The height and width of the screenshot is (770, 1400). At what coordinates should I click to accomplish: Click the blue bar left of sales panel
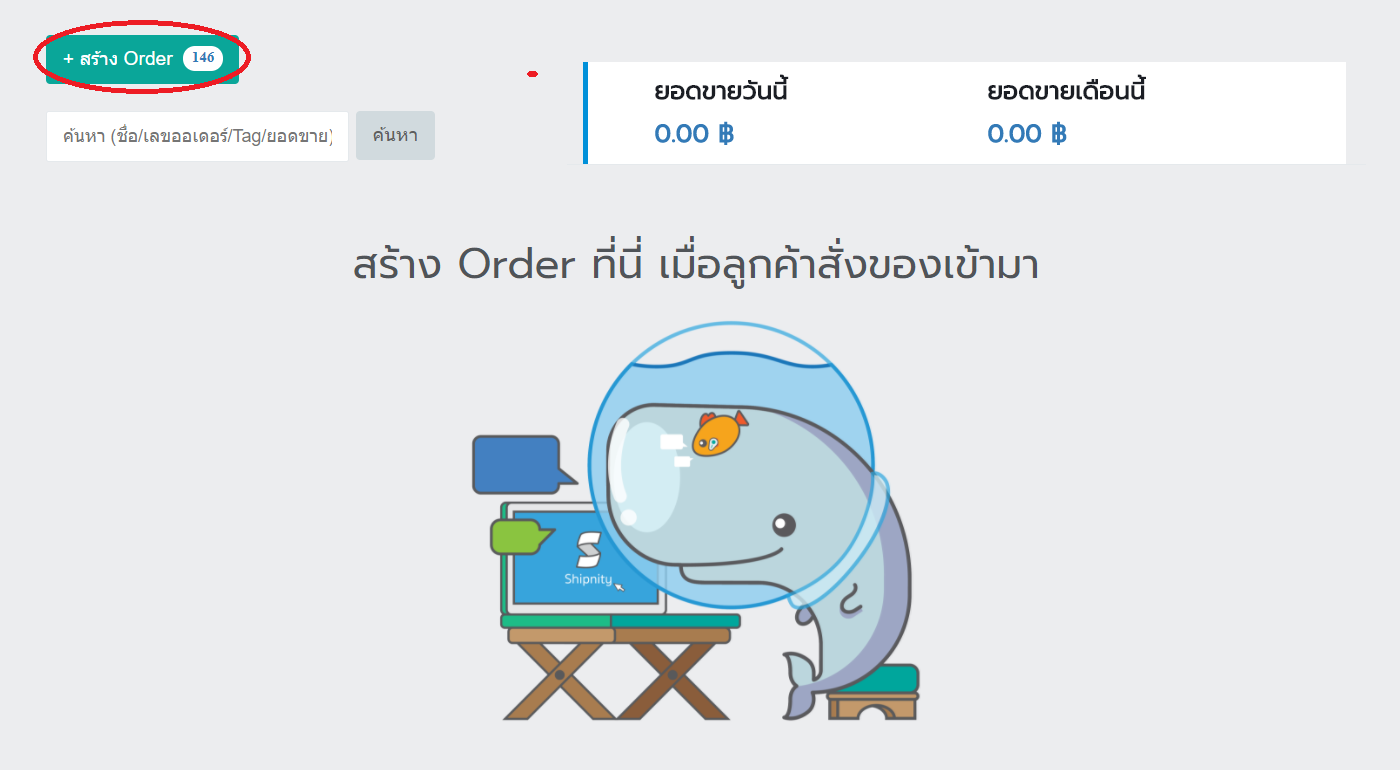[585, 112]
